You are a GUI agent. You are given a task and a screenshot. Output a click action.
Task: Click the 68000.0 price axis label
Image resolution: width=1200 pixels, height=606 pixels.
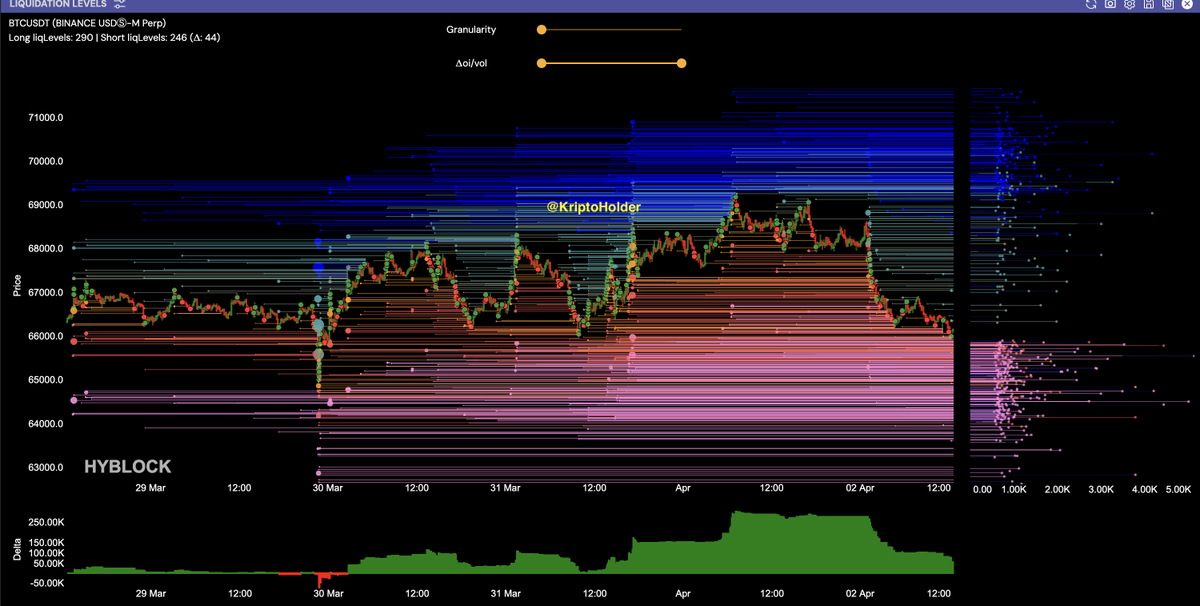point(45,249)
